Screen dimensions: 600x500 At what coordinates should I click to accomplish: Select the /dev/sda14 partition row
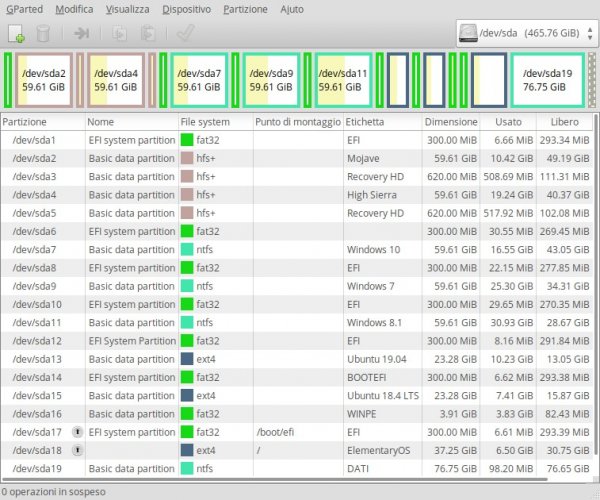tap(297, 377)
